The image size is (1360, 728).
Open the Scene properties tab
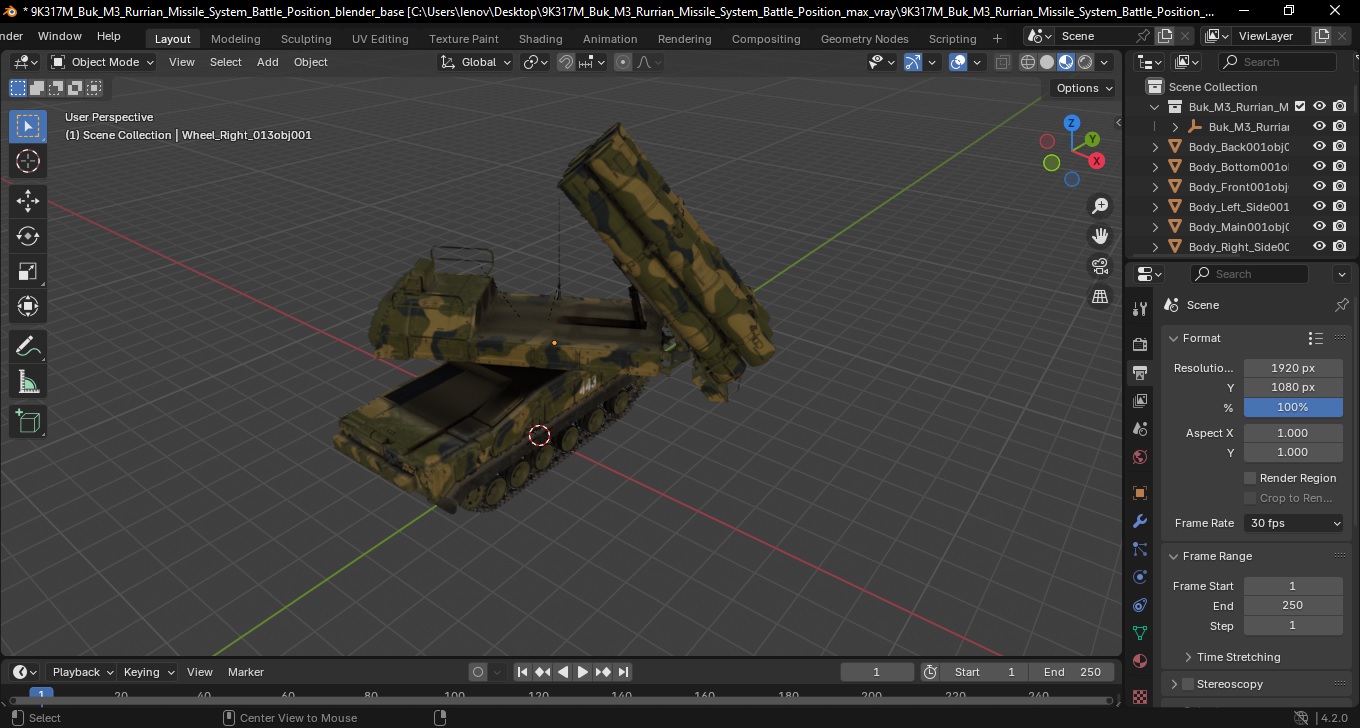1140,429
